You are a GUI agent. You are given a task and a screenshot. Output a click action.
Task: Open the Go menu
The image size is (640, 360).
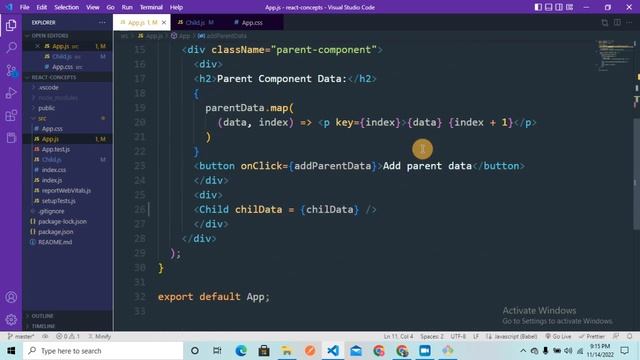pos(110,7)
